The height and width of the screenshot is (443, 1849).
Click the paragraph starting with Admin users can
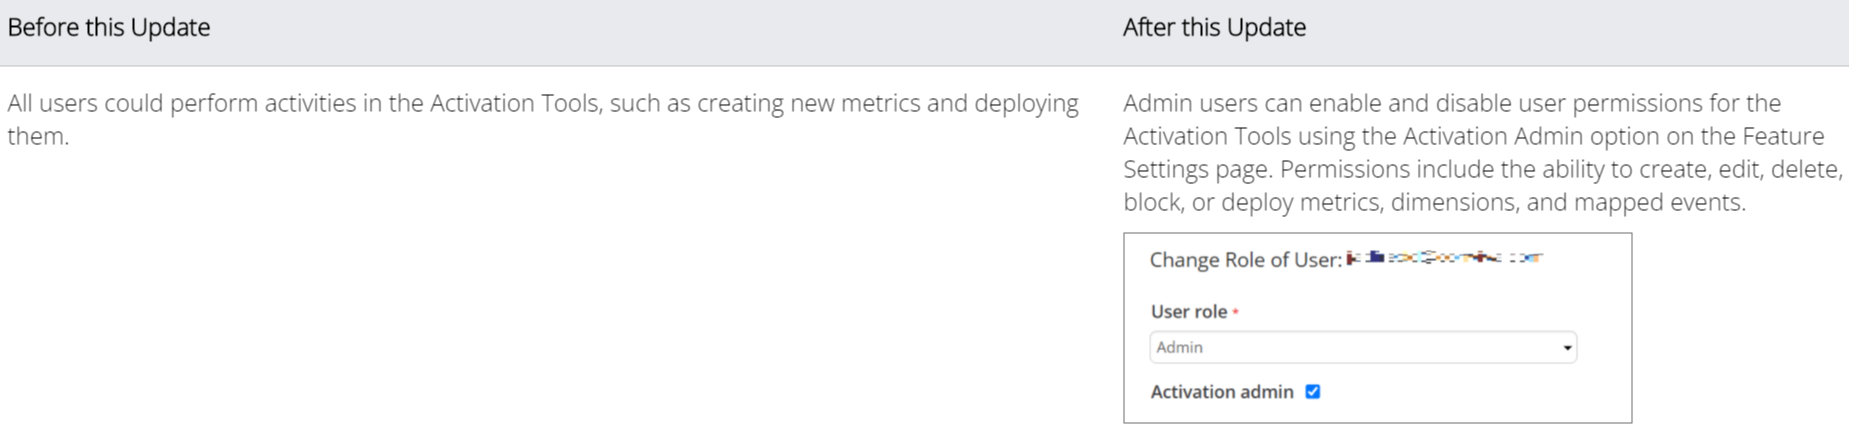click(1482, 152)
